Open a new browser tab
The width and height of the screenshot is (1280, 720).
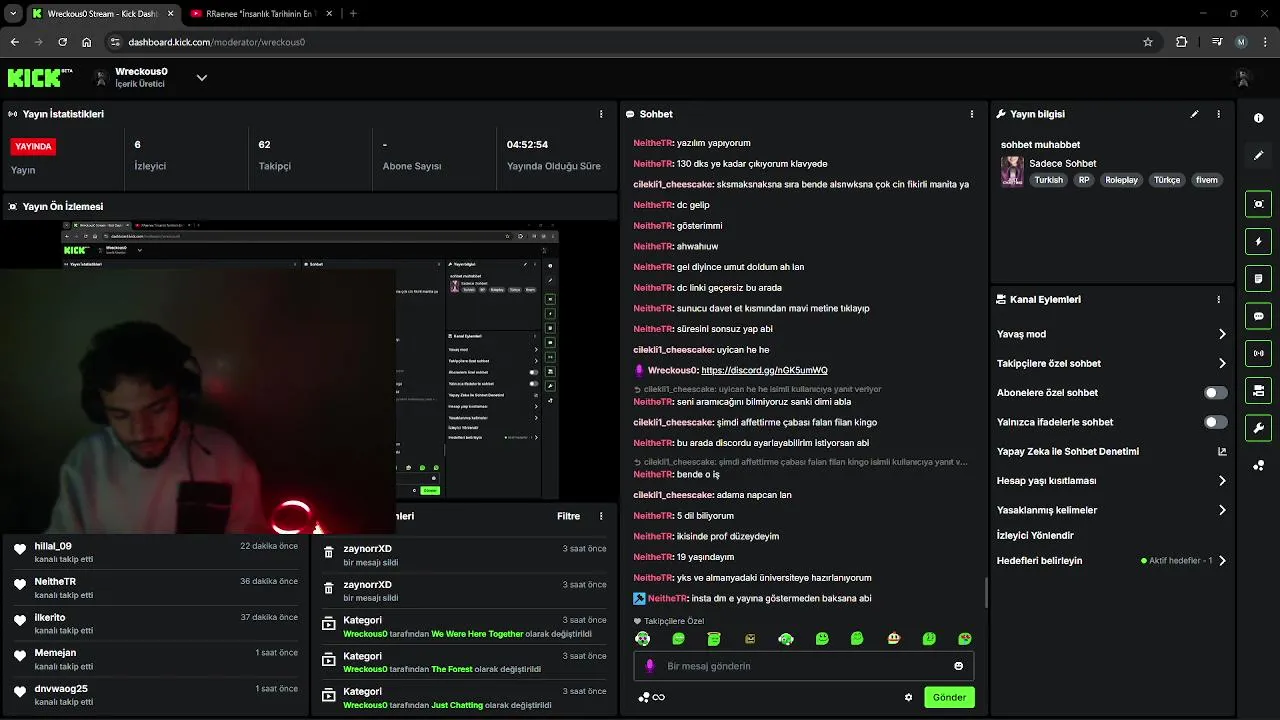click(353, 13)
